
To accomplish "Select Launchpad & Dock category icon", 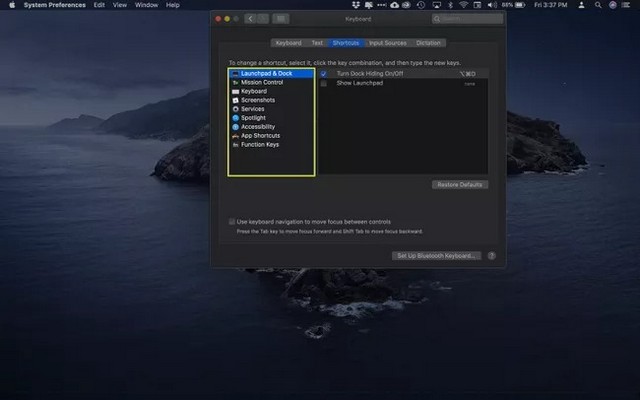I will pos(236,74).
